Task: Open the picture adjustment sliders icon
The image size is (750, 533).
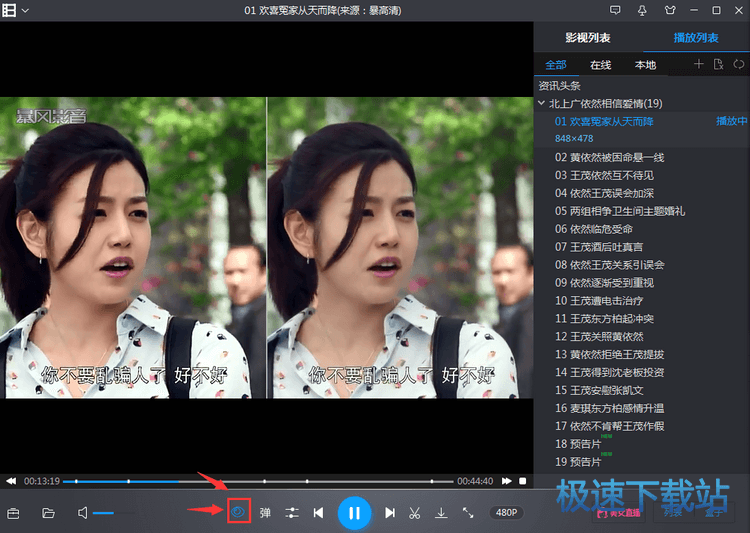Action: (x=292, y=513)
